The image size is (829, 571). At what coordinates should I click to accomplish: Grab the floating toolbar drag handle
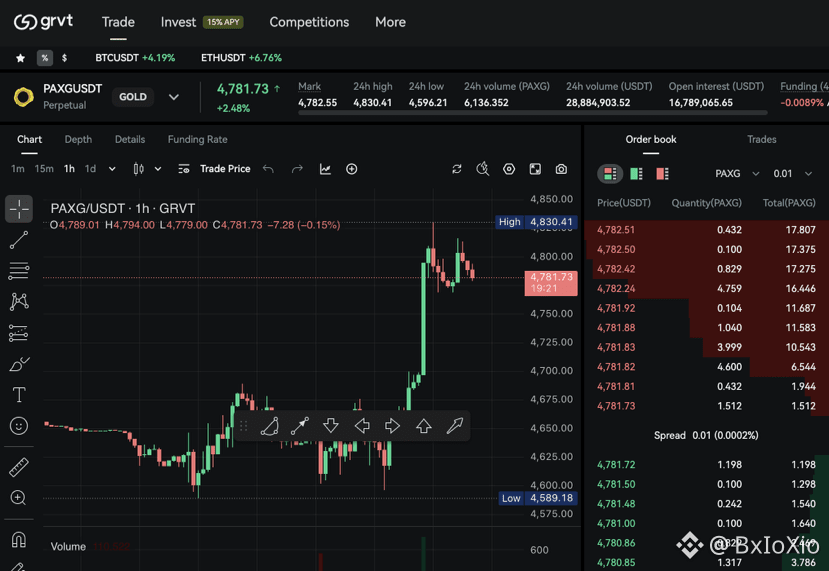point(244,426)
